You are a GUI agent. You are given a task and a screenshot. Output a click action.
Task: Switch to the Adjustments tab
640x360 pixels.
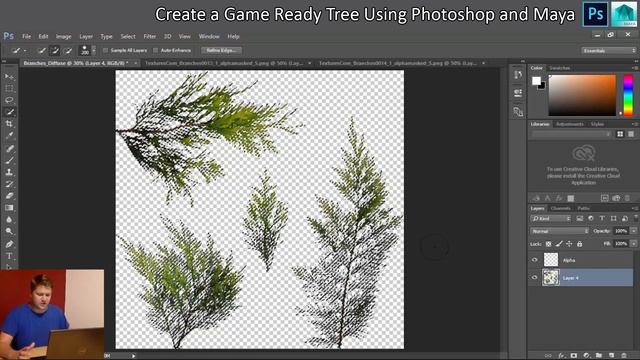coord(570,124)
